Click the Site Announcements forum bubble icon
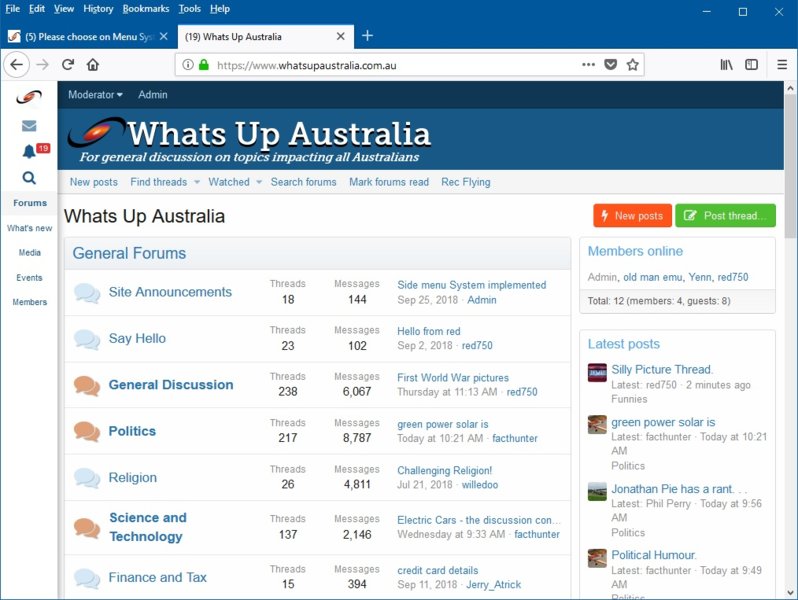Screen dimensions: 798x600 (x=87, y=293)
